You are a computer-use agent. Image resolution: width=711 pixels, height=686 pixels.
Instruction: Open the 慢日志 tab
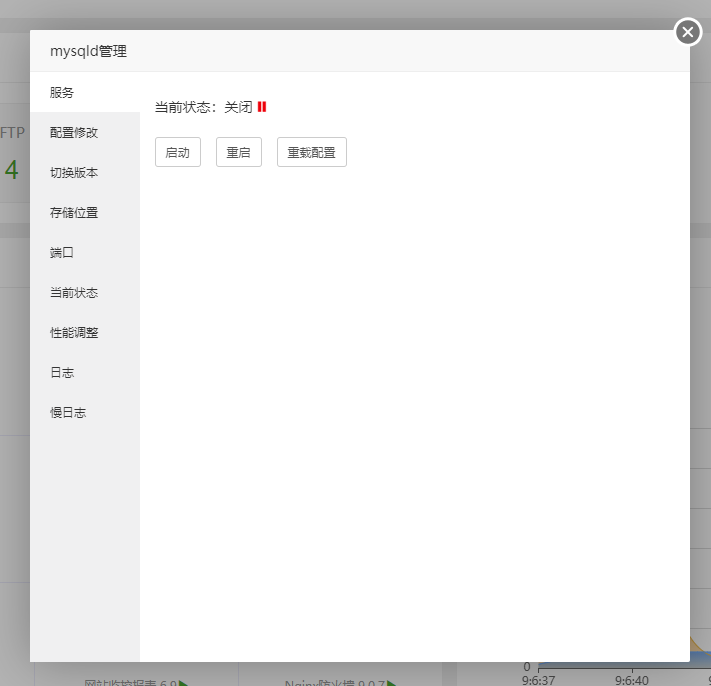85,412
